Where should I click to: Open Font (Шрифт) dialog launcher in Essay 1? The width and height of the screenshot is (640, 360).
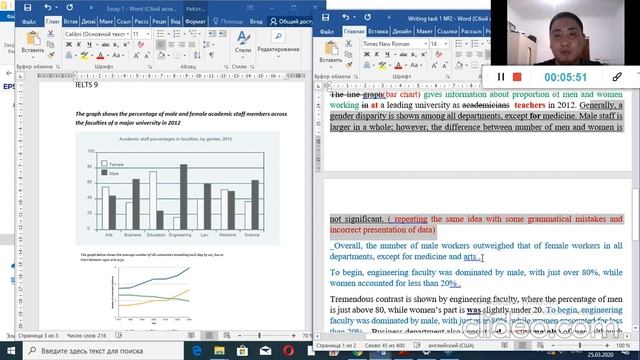click(150, 67)
